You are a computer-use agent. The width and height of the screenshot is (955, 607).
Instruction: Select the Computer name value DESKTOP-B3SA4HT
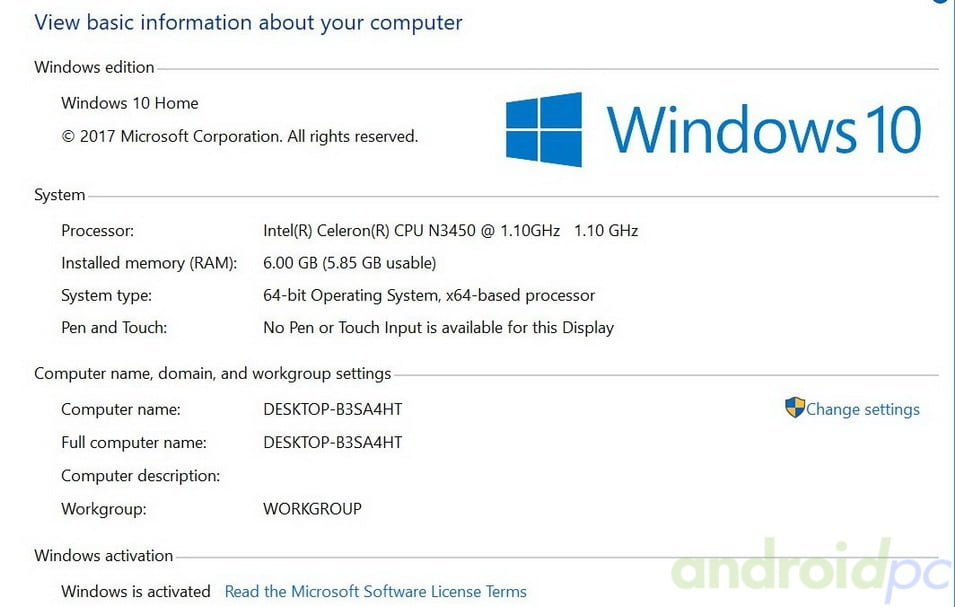333,409
